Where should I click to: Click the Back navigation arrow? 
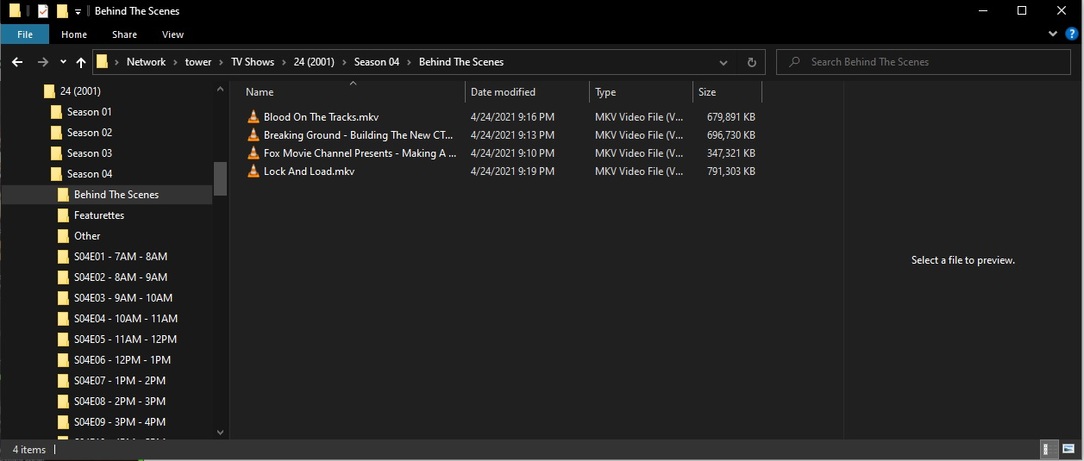pos(17,62)
